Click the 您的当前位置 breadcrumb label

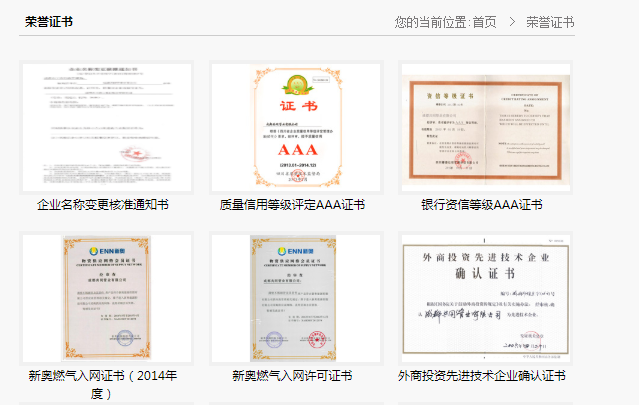(432, 22)
